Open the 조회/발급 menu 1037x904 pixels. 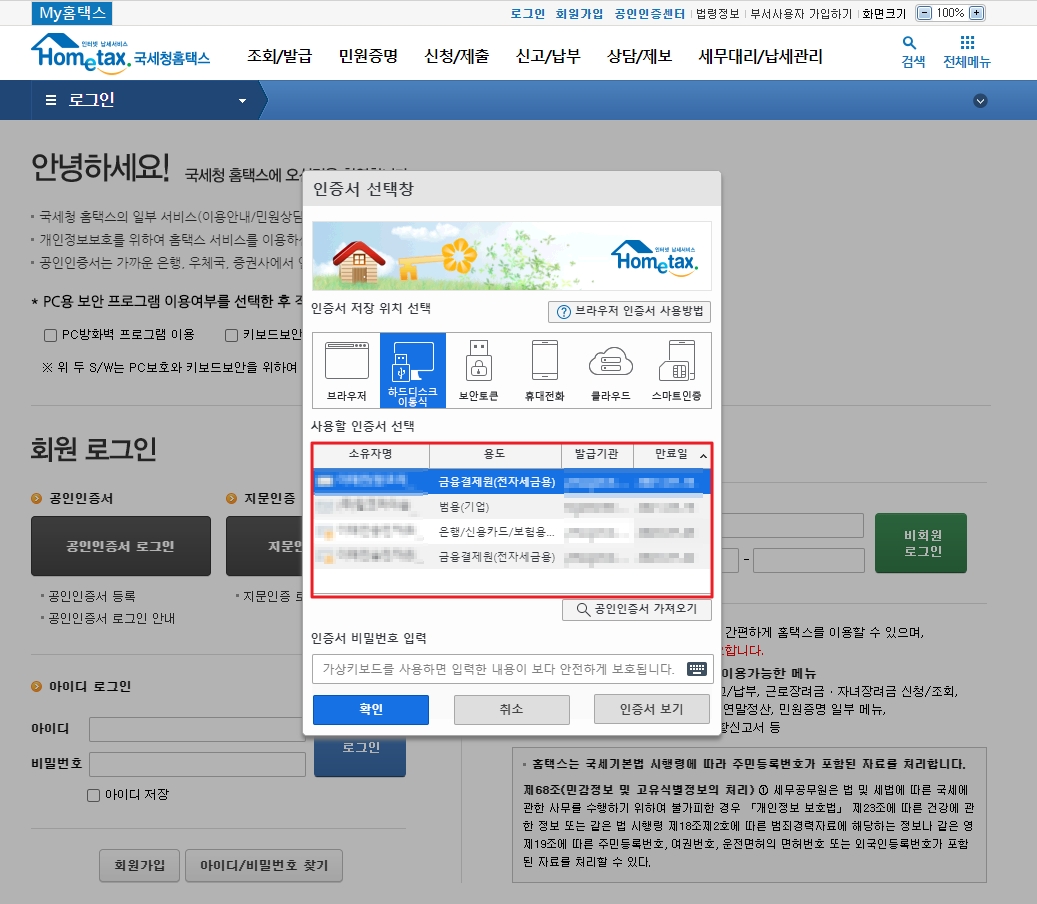click(279, 56)
